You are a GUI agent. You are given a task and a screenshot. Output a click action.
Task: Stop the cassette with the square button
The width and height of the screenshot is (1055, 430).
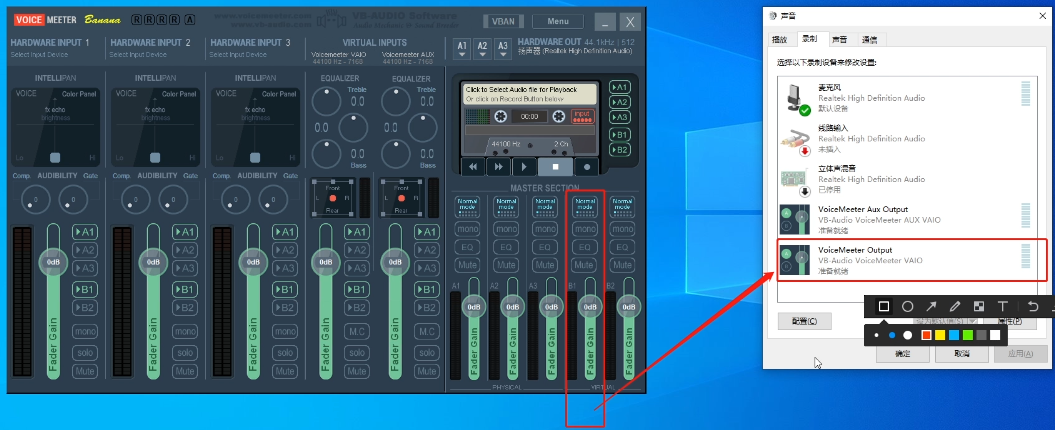[555, 166]
